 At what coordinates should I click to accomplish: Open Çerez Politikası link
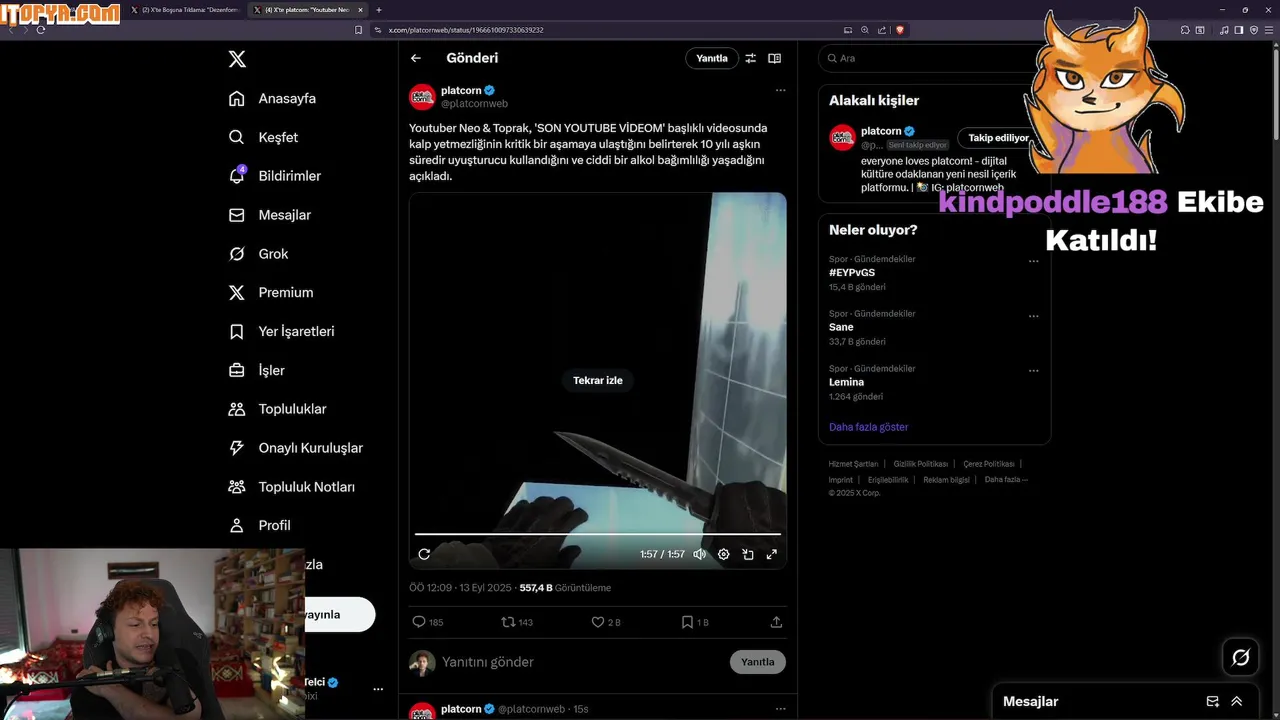tap(988, 464)
